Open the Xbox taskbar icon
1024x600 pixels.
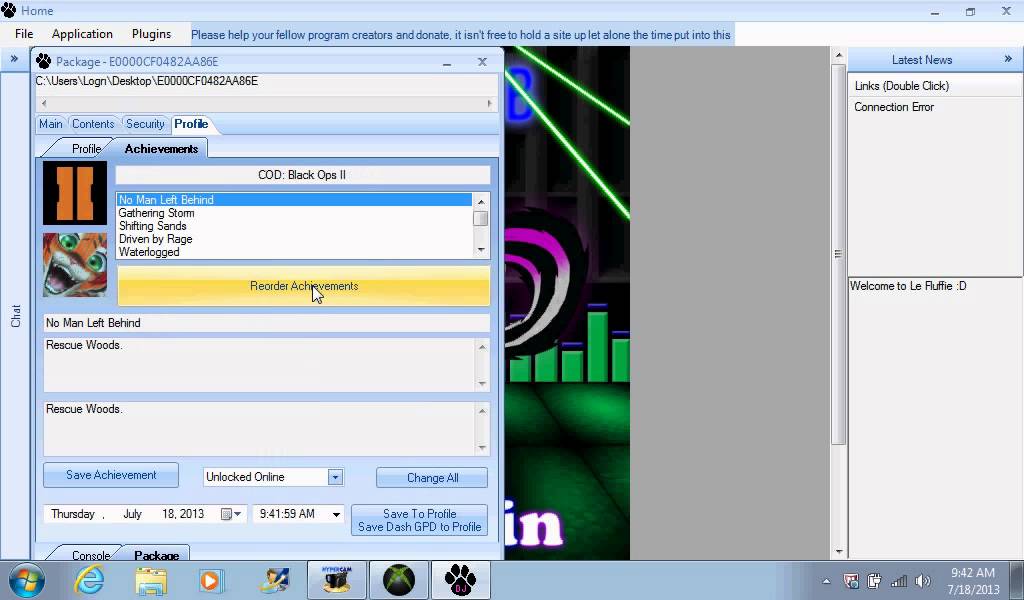coord(399,580)
